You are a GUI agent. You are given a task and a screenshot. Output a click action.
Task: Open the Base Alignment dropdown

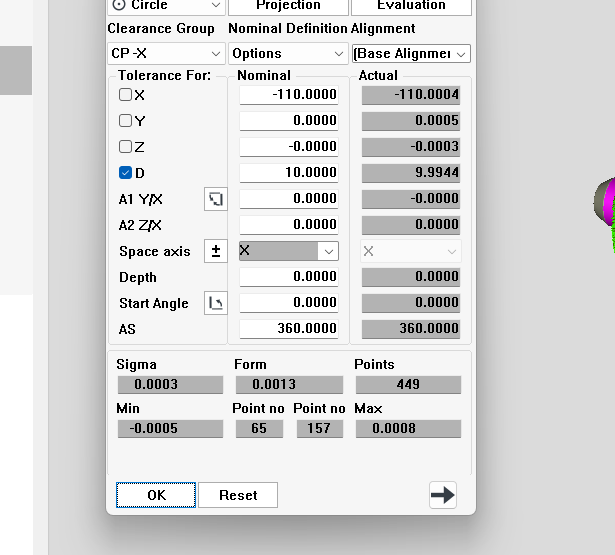coord(410,53)
